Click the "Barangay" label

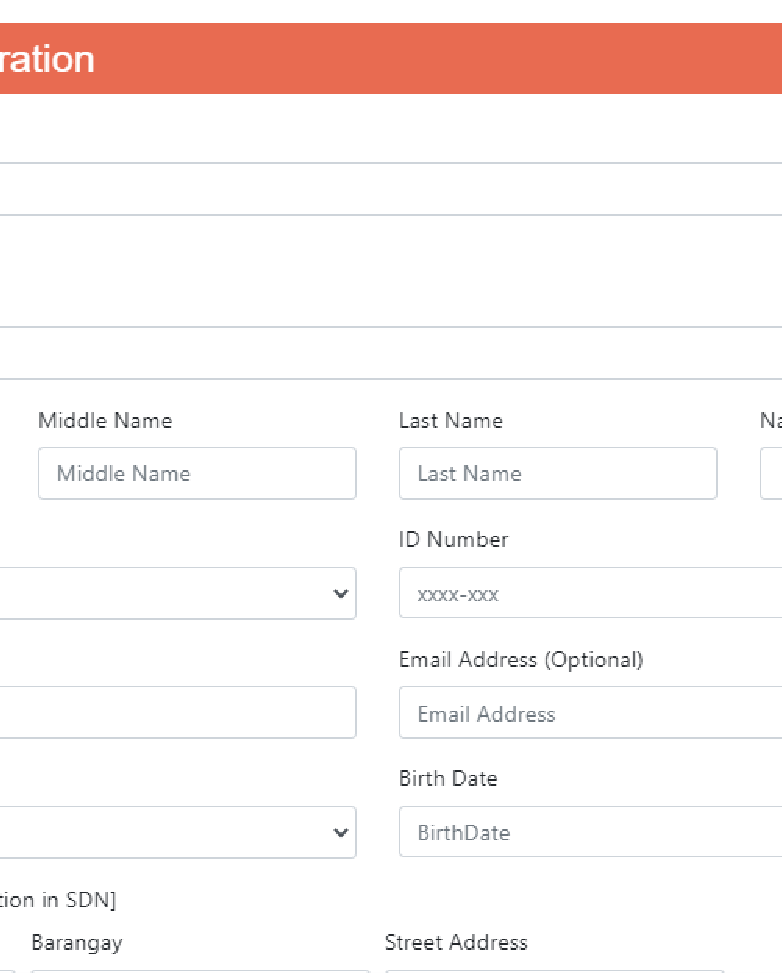(x=77, y=943)
